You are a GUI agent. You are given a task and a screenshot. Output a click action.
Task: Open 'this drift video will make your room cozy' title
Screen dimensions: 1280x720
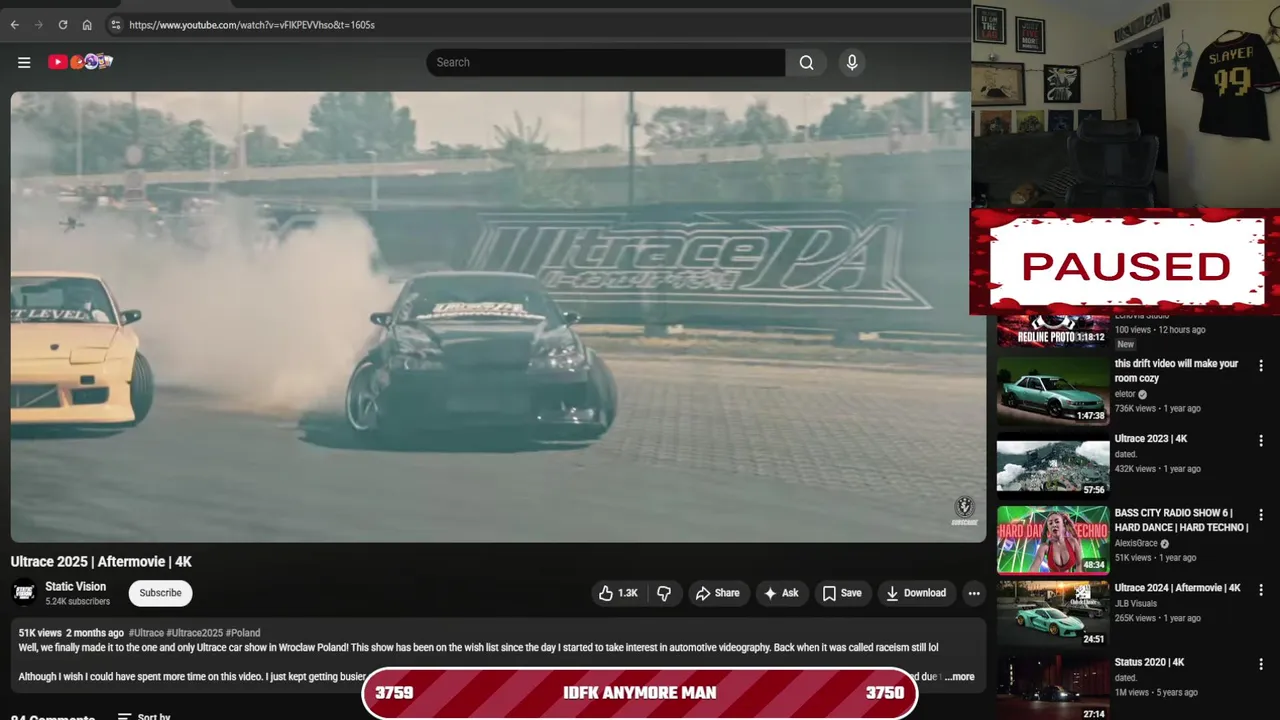point(1177,371)
